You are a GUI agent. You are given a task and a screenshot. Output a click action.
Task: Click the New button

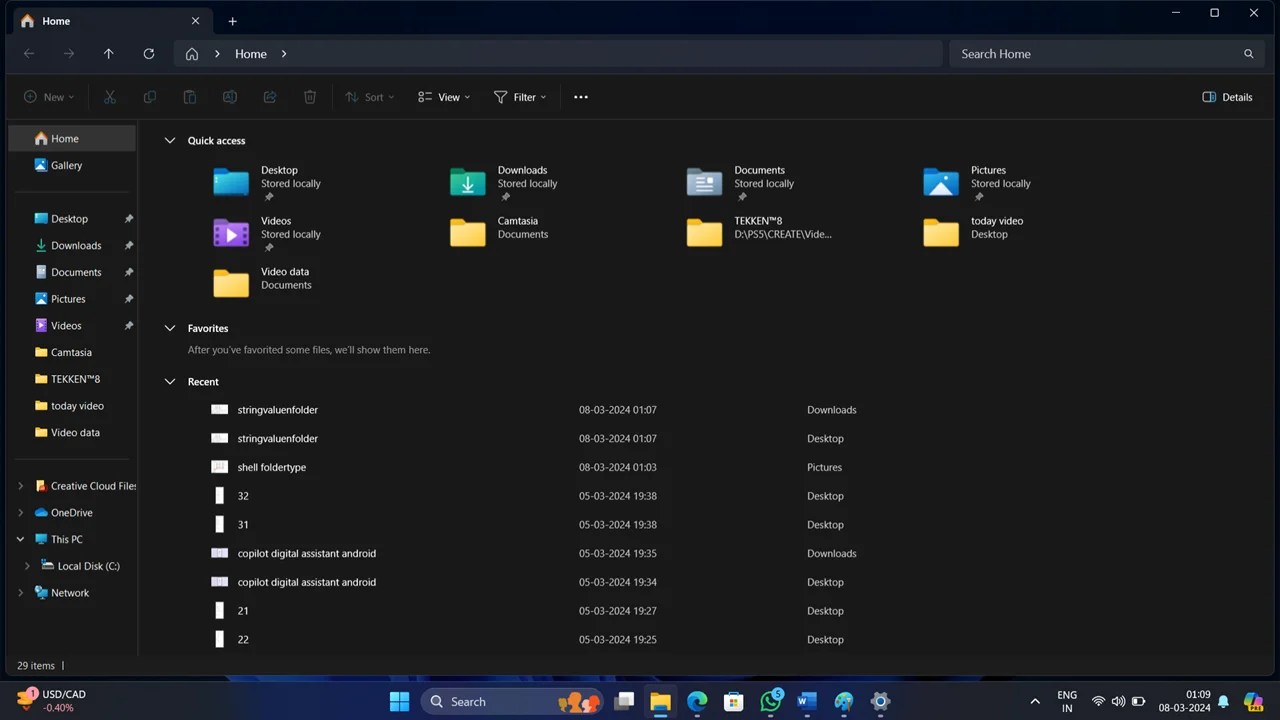pyautogui.click(x=47, y=96)
